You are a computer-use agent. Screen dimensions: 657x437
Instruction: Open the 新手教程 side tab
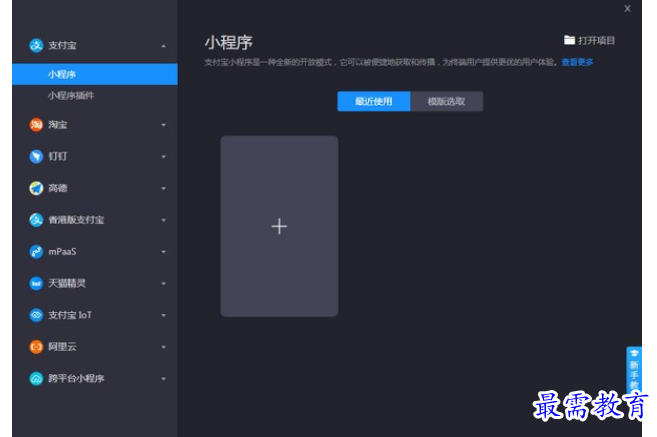(634, 369)
